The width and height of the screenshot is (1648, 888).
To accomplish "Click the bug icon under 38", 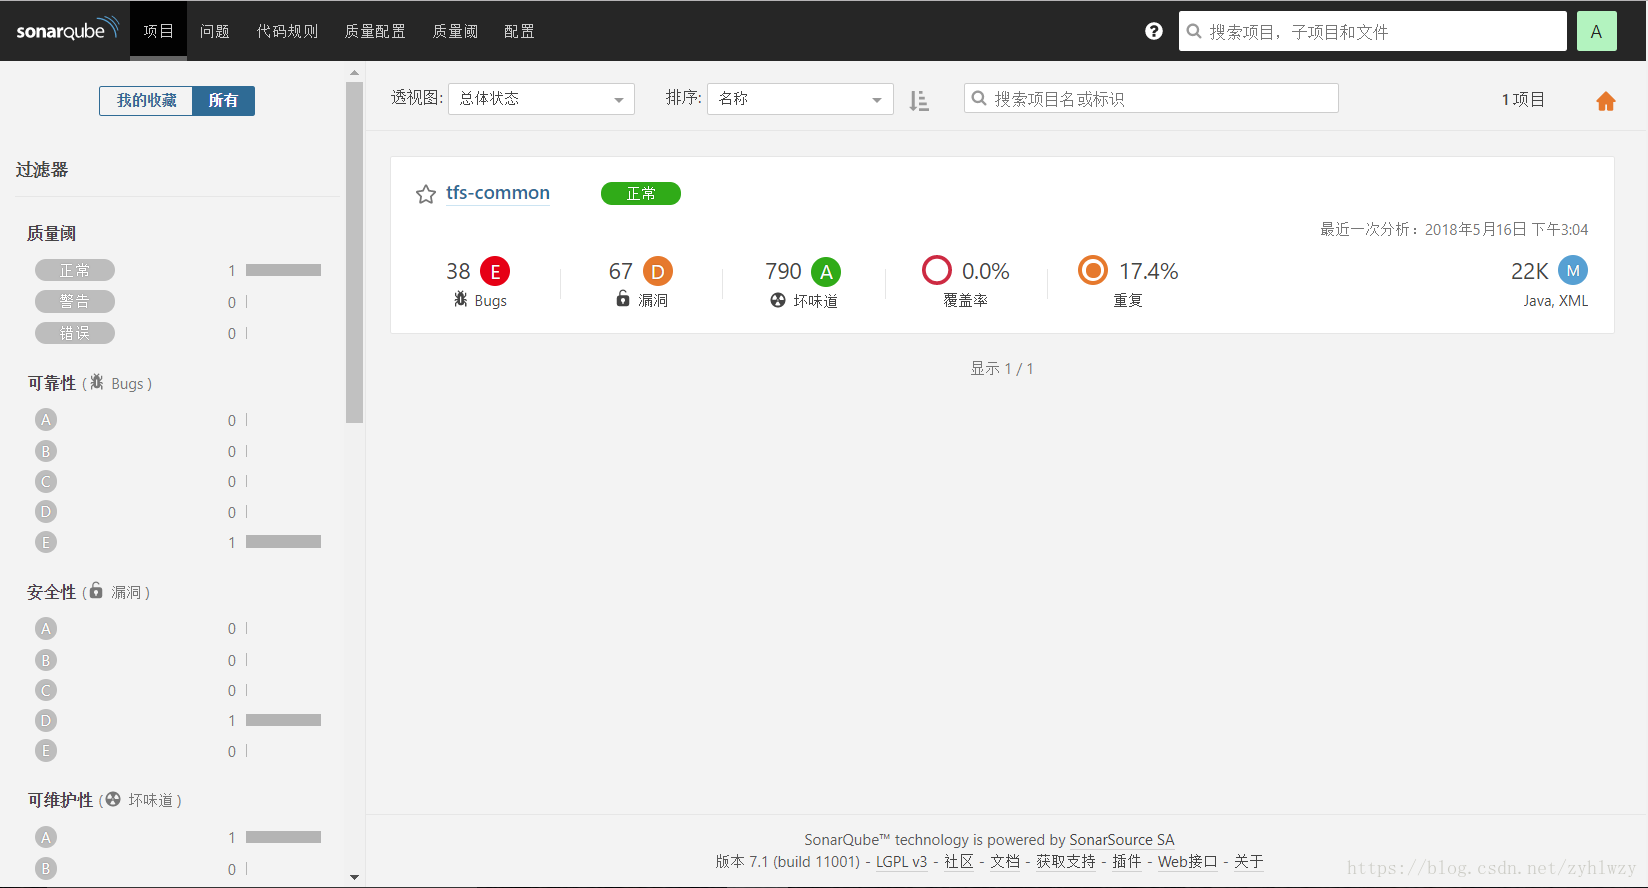I will click(x=461, y=299).
